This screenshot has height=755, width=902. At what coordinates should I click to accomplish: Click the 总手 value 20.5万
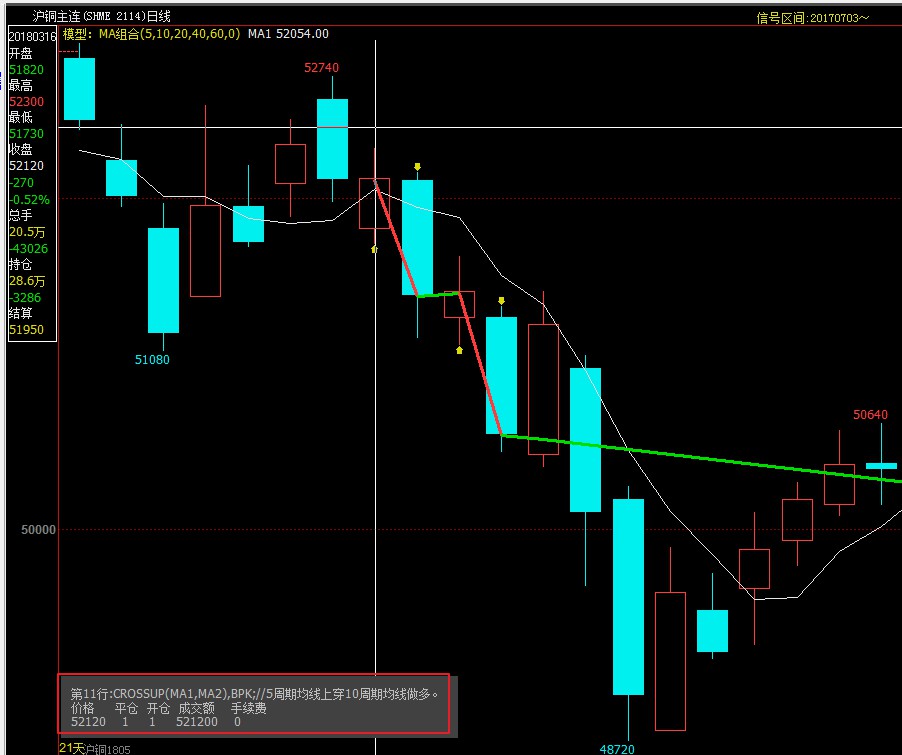click(27, 232)
